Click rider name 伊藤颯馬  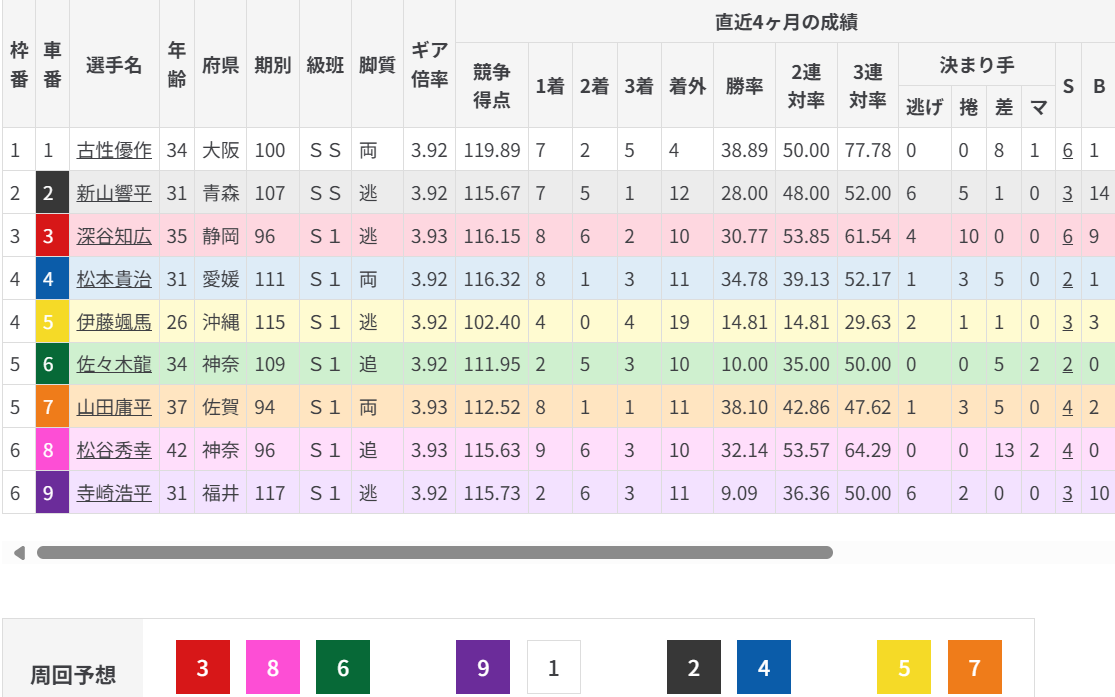[x=114, y=322]
